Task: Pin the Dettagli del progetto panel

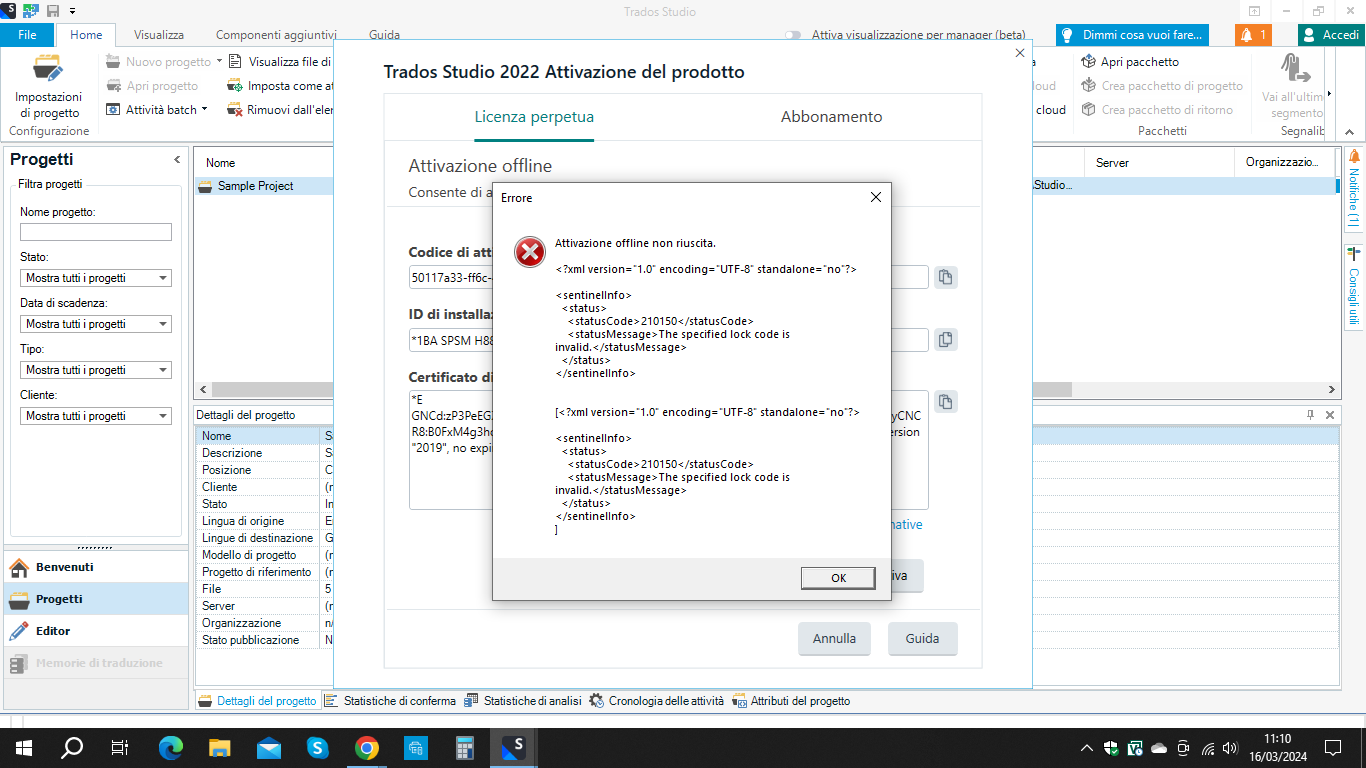Action: [x=1311, y=415]
